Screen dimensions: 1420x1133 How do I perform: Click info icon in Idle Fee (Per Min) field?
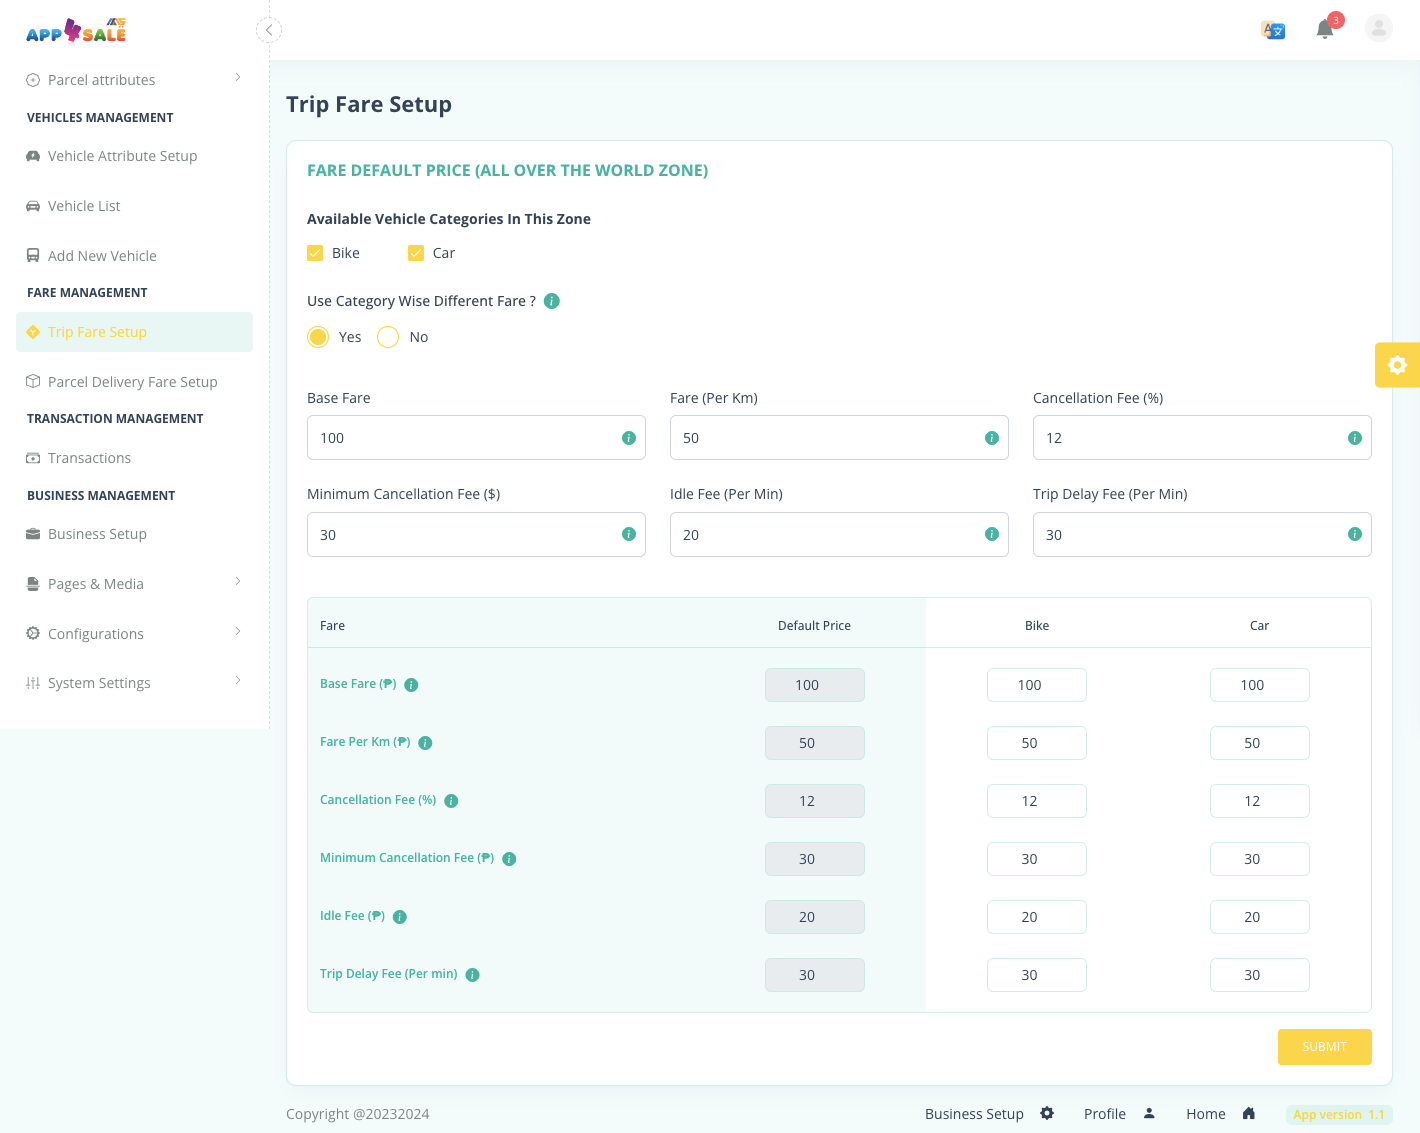coord(992,534)
